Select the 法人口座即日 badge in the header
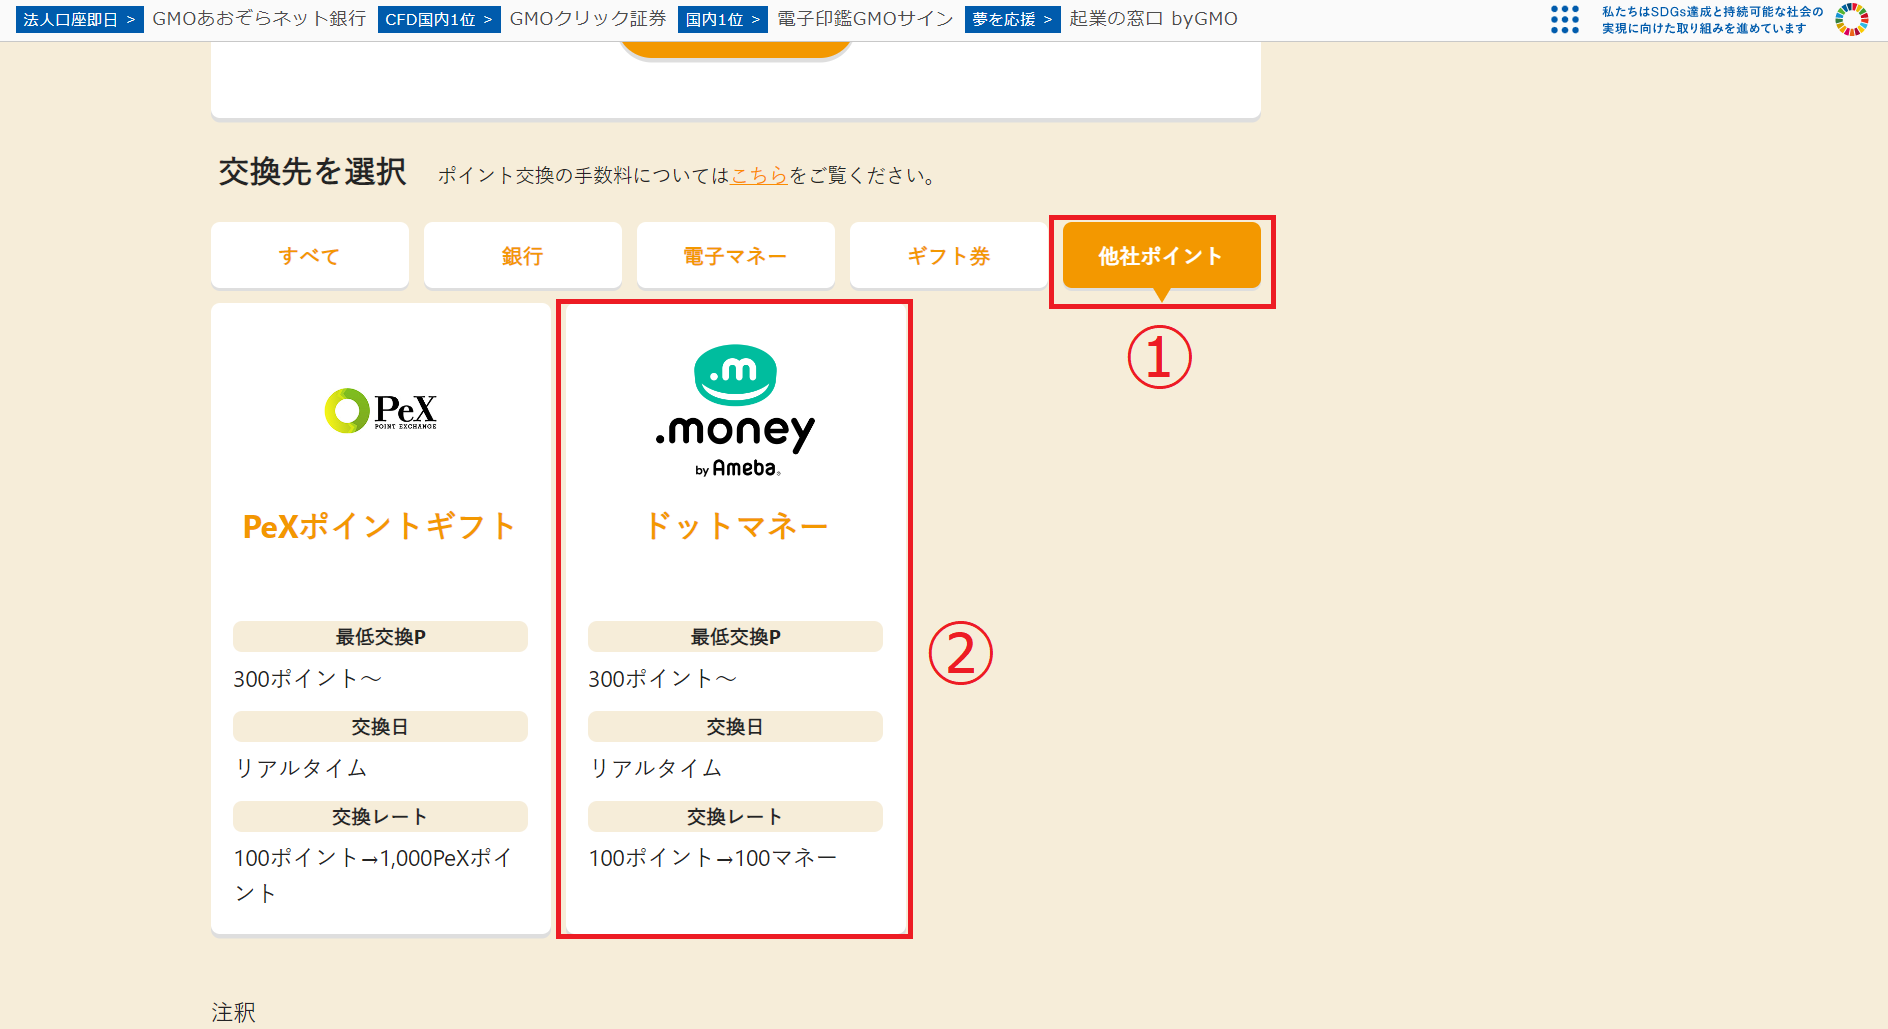Screen dimensions: 1888x1029 (x=79, y=18)
